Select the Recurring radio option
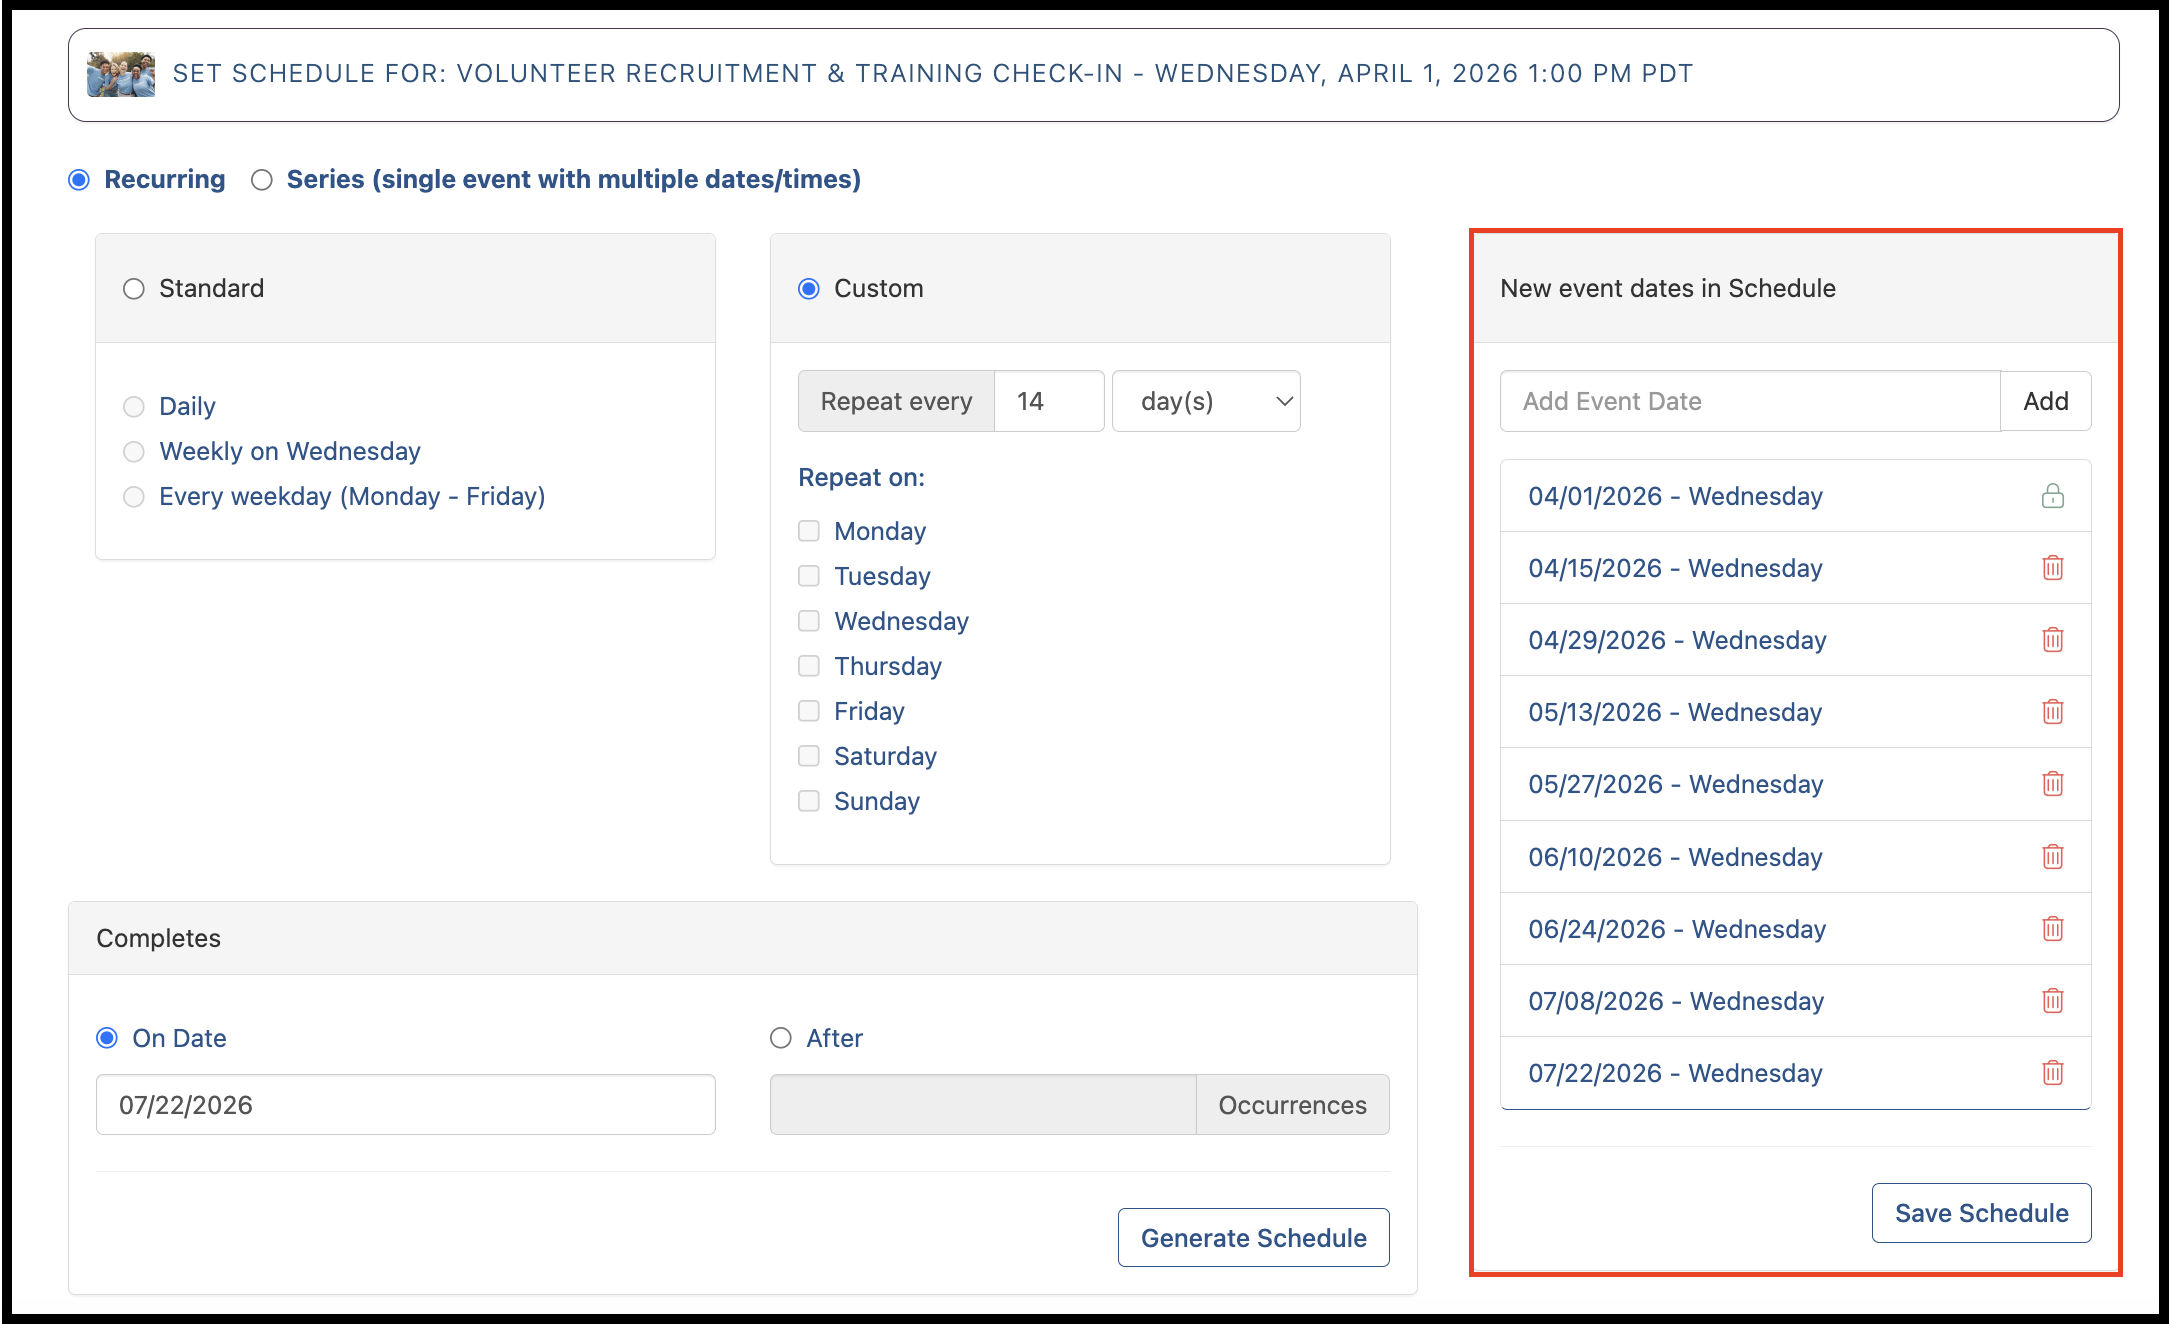This screenshot has width=2170, height=1324. pyautogui.click(x=79, y=180)
